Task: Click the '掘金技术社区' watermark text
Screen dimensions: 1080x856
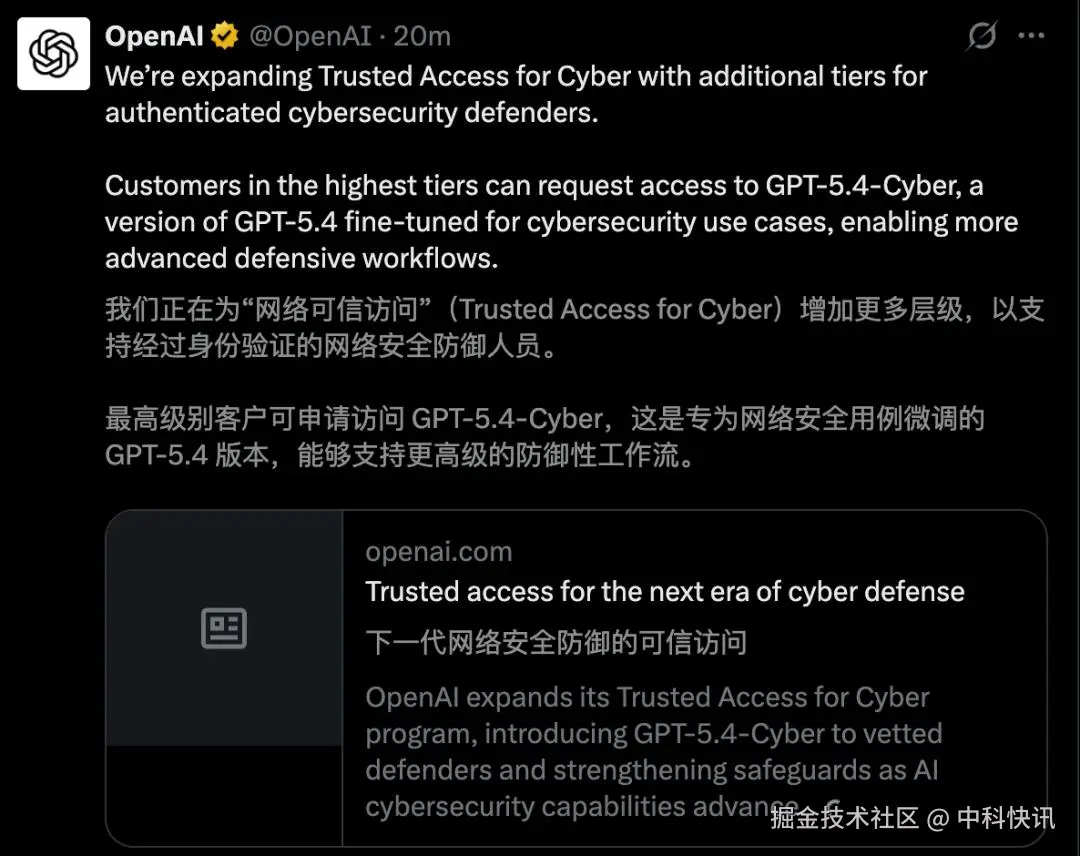Action: point(844,818)
